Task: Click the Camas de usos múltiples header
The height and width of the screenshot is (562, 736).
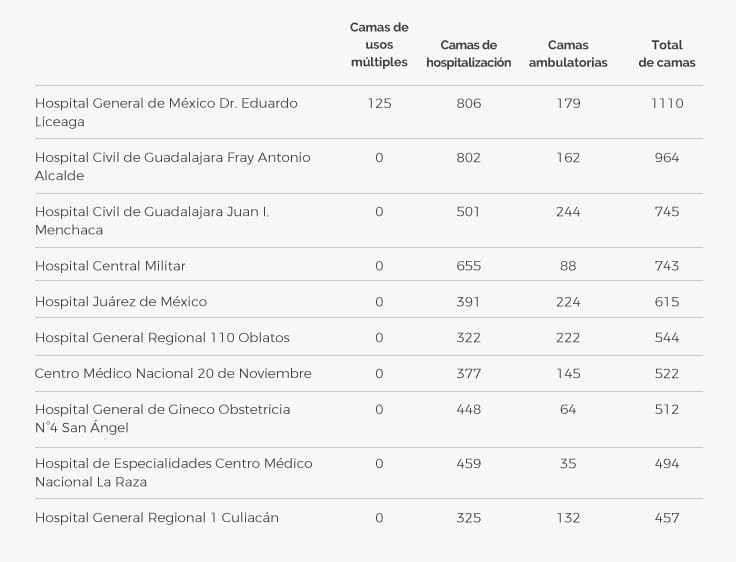Action: [x=379, y=45]
